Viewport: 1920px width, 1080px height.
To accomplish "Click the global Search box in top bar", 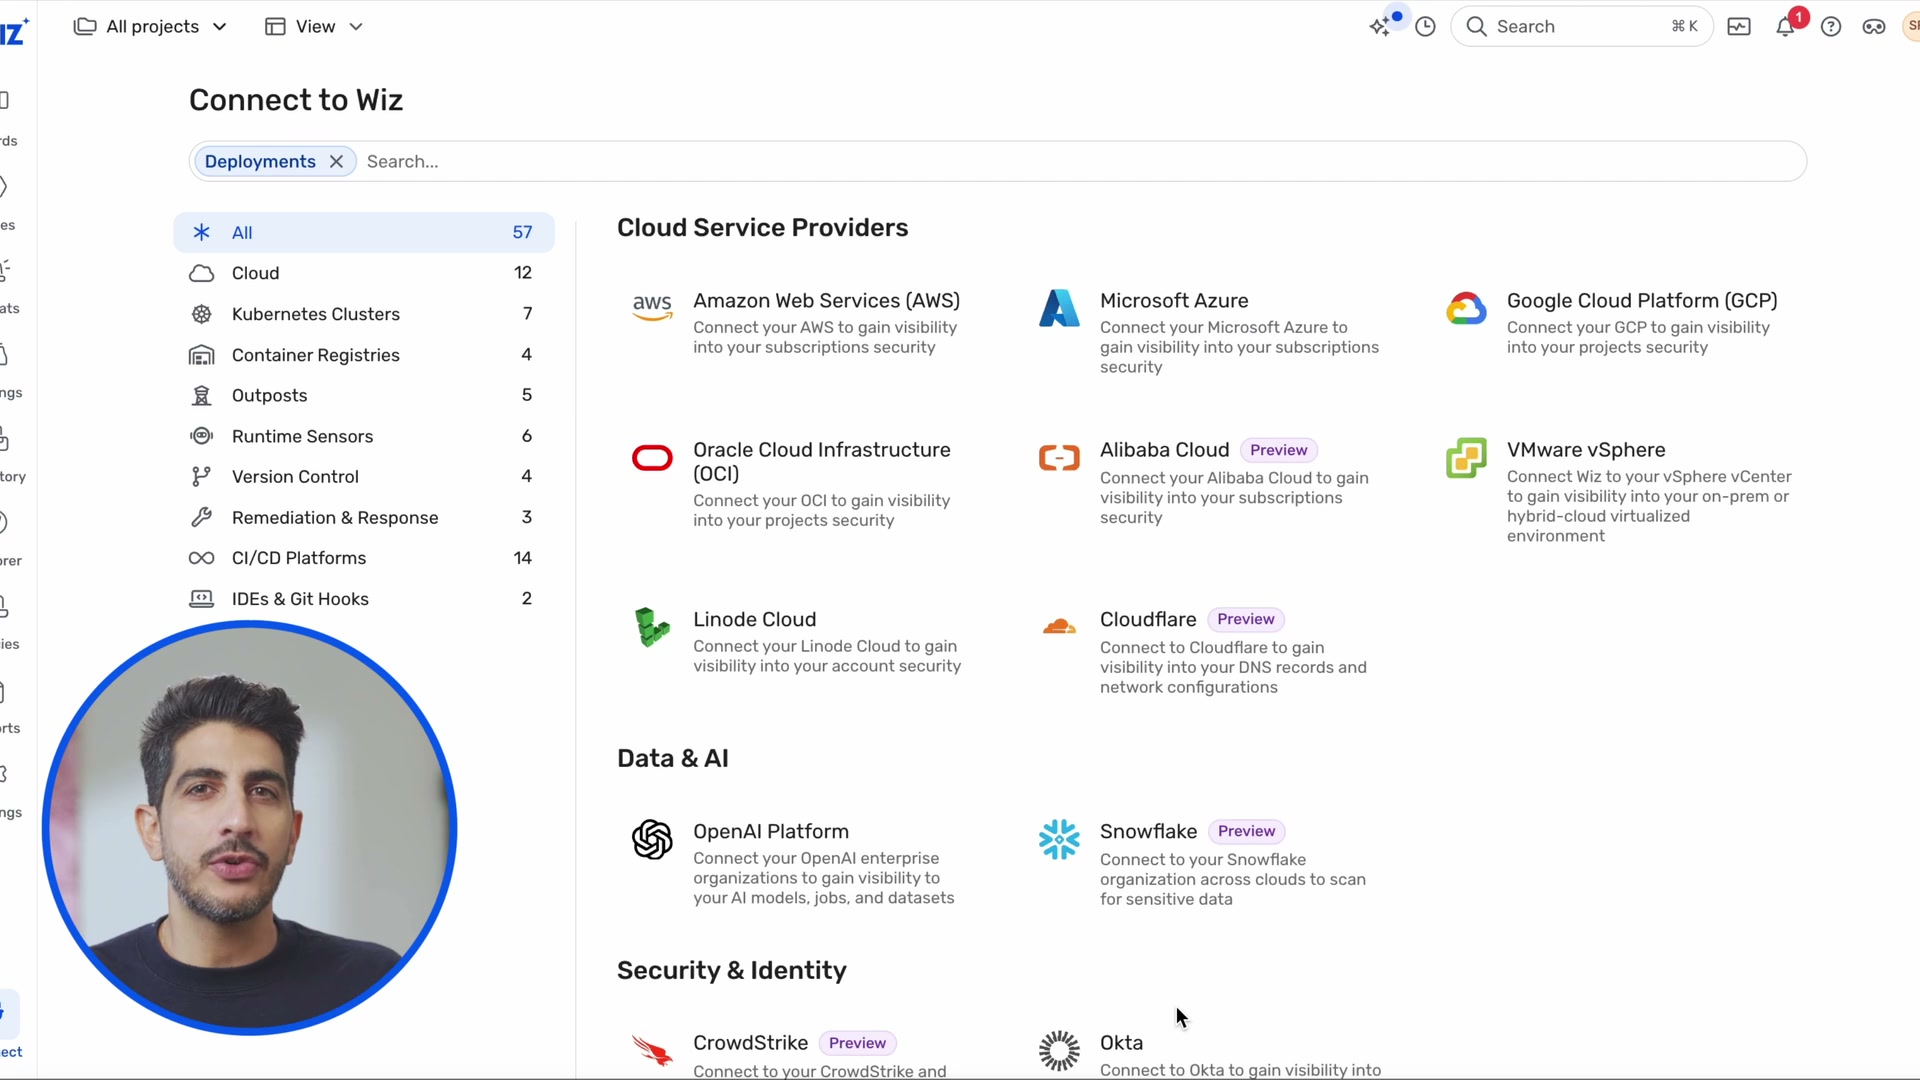I will [x=1582, y=27].
